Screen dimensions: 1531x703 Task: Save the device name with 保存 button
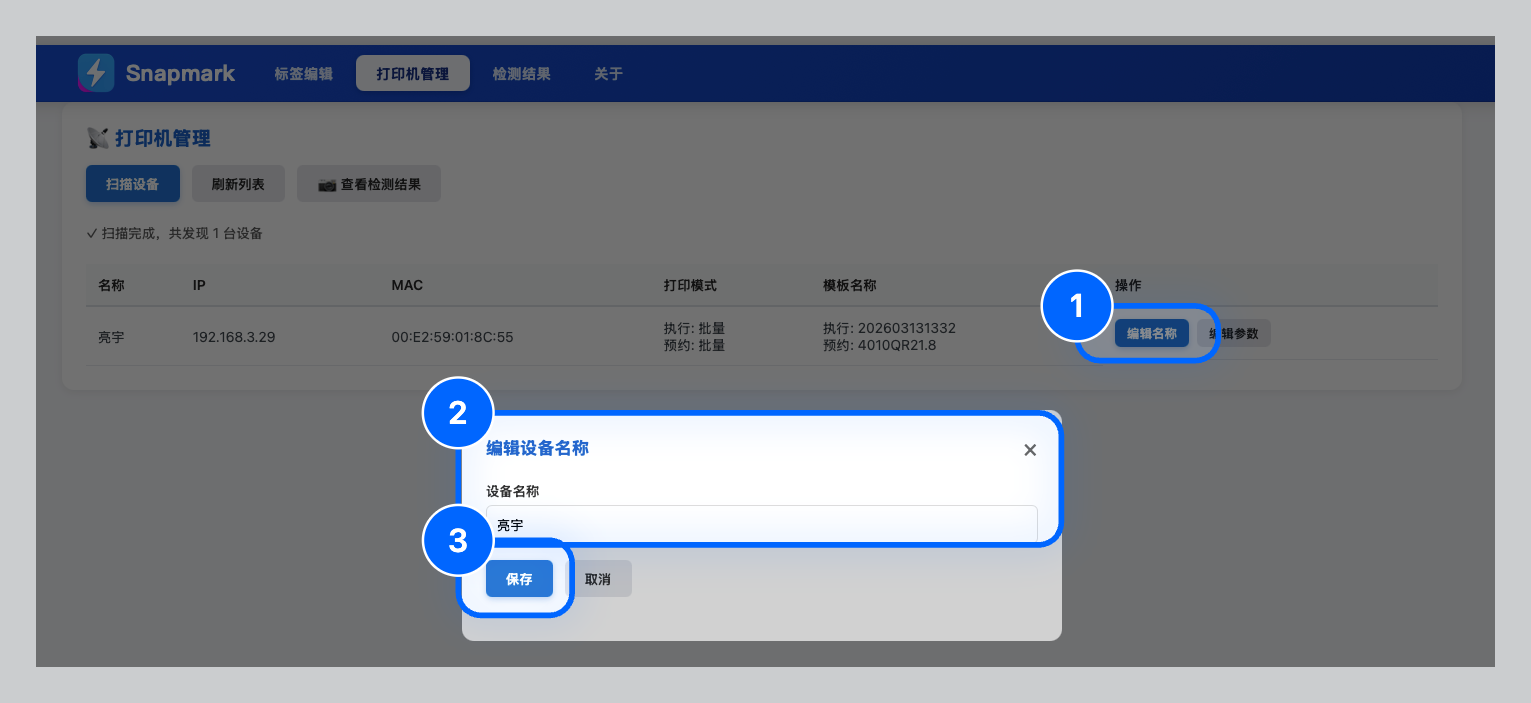click(x=519, y=578)
